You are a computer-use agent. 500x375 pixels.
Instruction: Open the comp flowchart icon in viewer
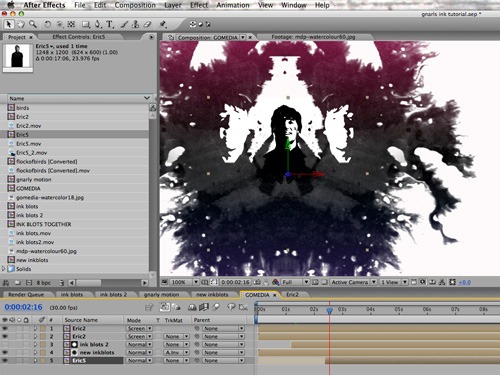click(x=442, y=282)
